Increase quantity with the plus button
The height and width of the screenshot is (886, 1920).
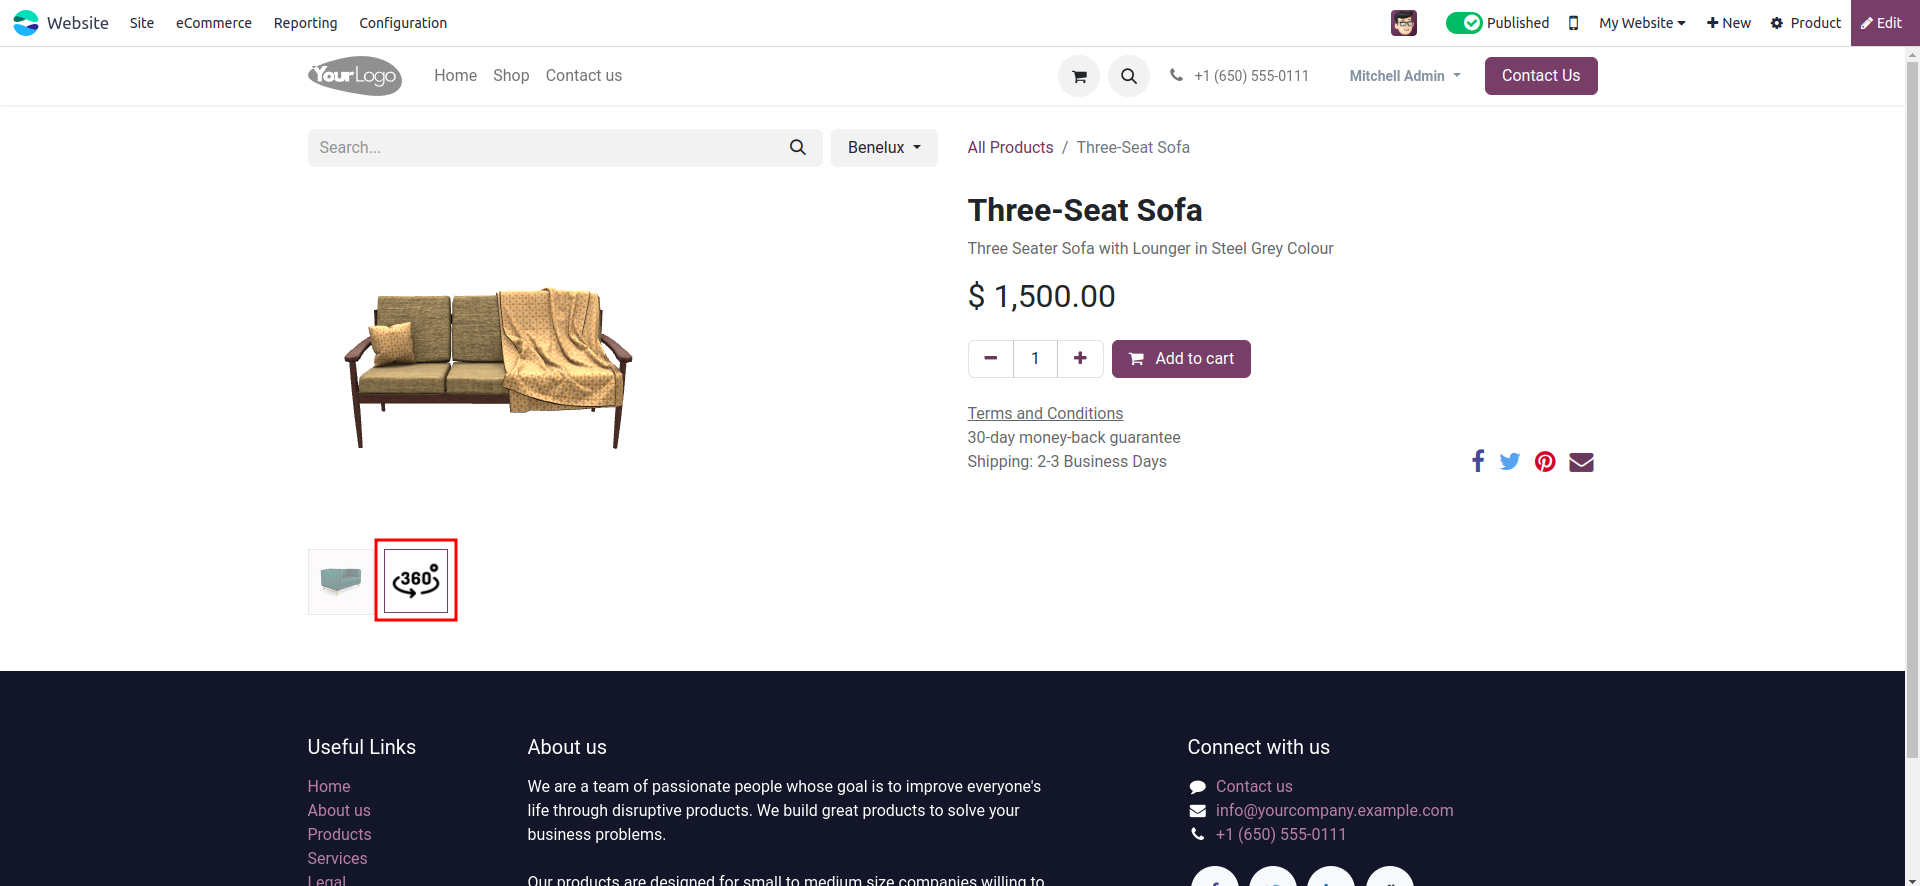point(1080,358)
